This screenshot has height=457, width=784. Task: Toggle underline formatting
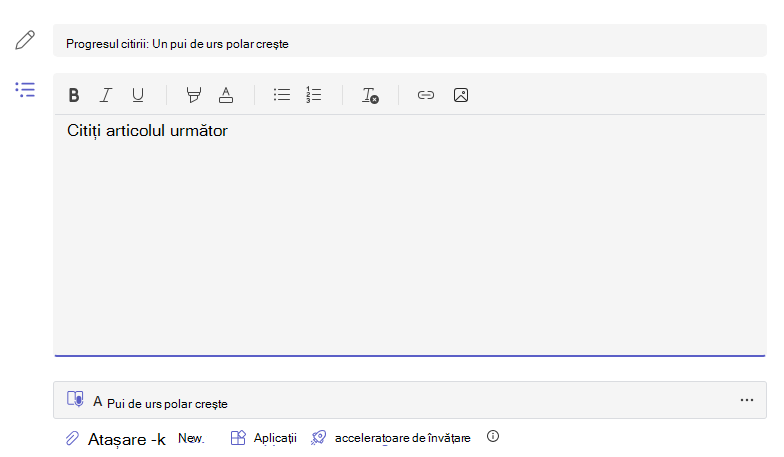point(138,95)
